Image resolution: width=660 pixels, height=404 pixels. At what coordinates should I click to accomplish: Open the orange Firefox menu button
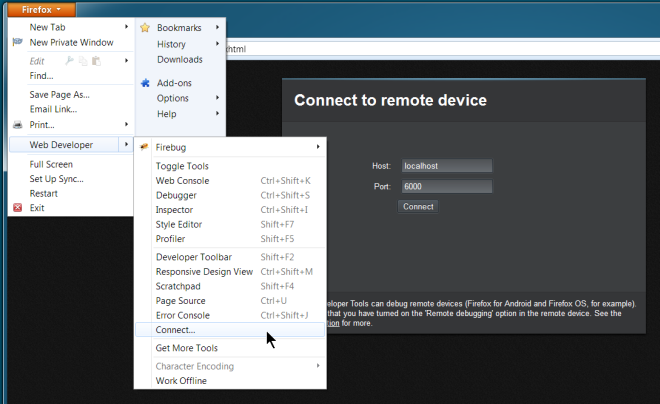pyautogui.click(x=42, y=9)
